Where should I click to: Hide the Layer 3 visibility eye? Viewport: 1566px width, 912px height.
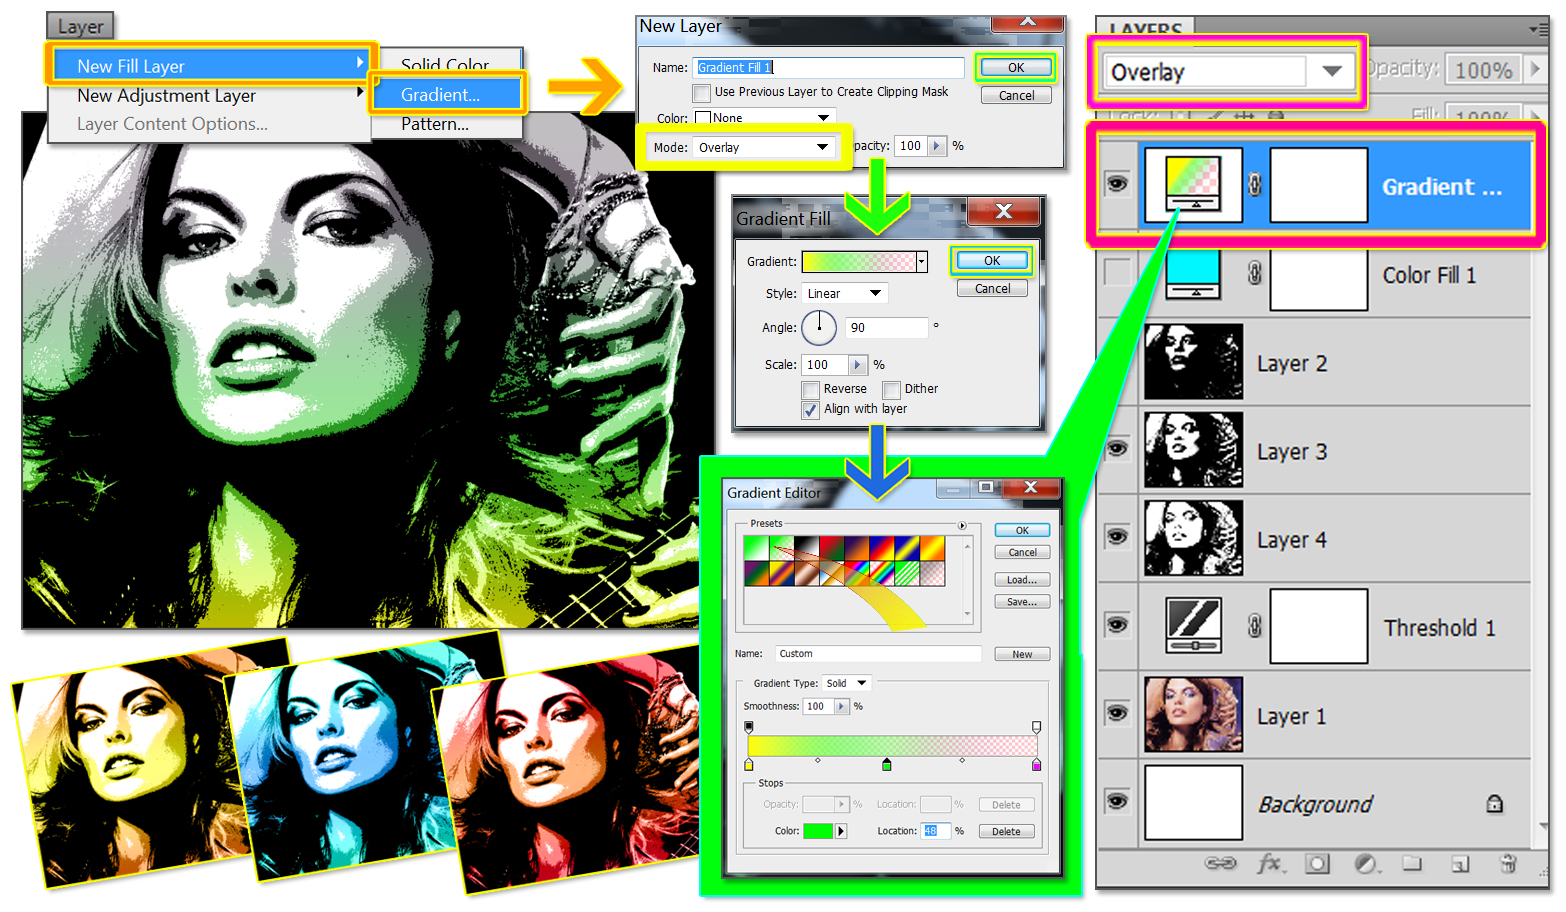[1117, 448]
